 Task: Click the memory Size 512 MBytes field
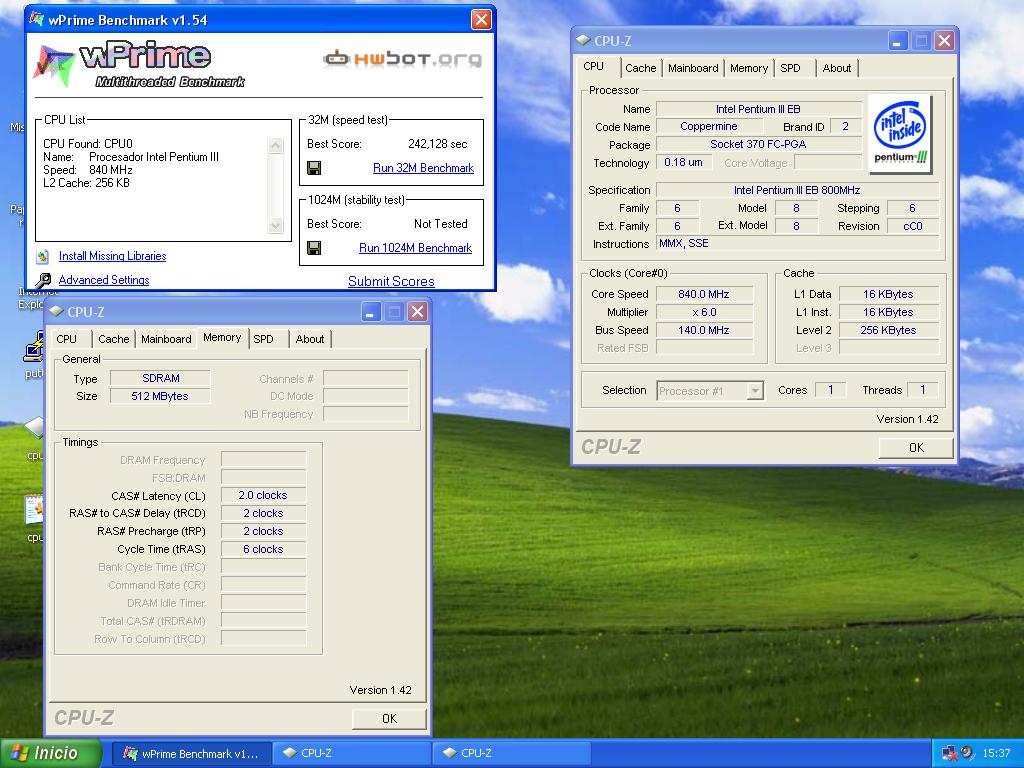[x=161, y=396]
